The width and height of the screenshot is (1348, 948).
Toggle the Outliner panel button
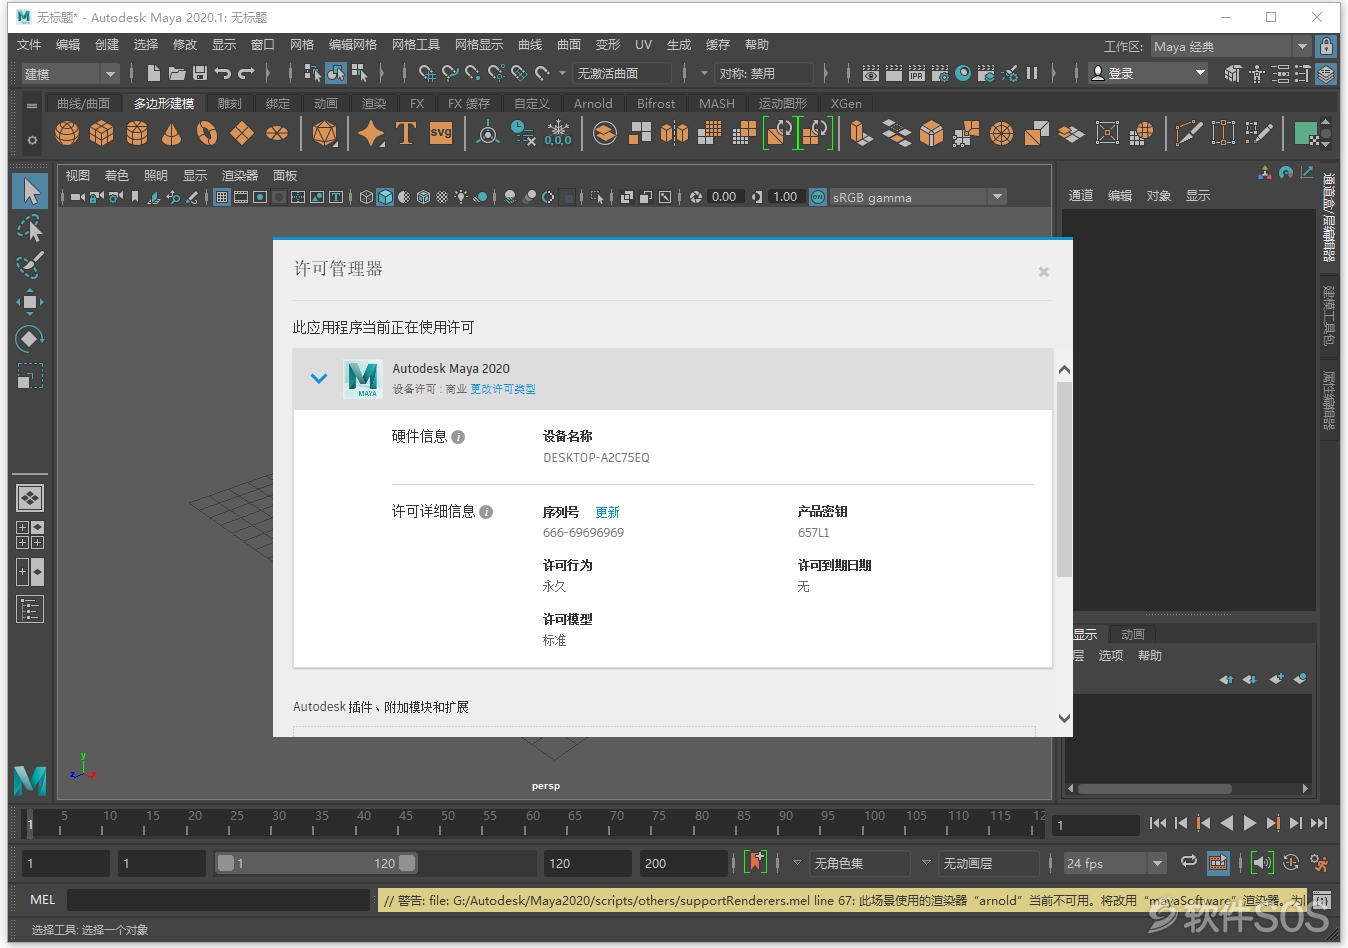(30, 609)
